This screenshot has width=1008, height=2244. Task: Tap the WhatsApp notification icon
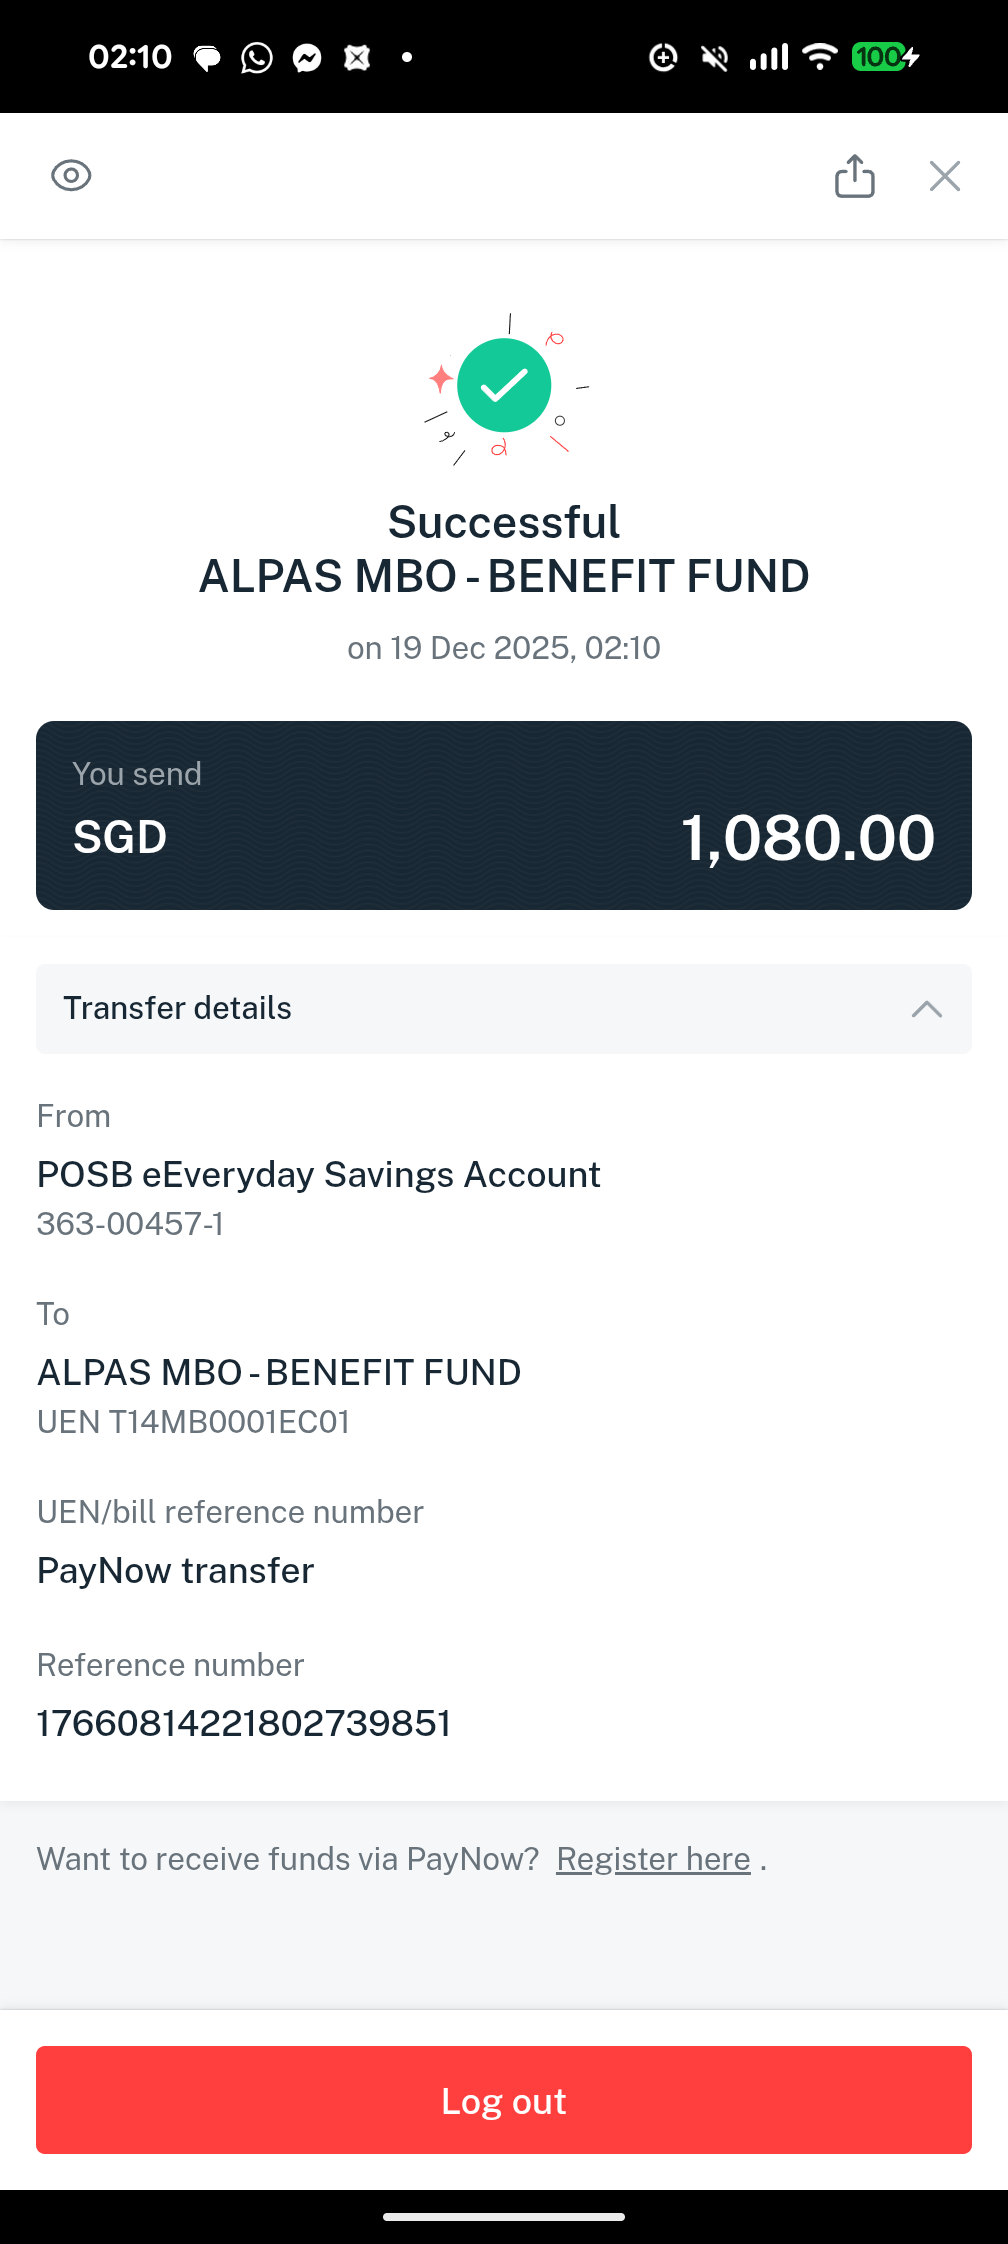[x=257, y=58]
